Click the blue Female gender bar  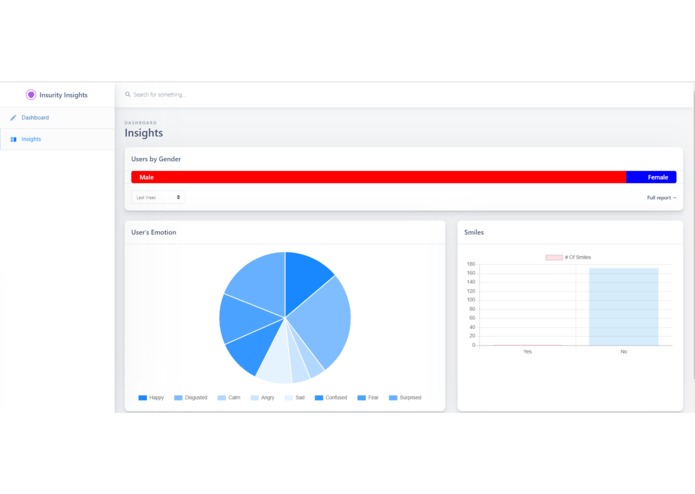[x=651, y=177]
